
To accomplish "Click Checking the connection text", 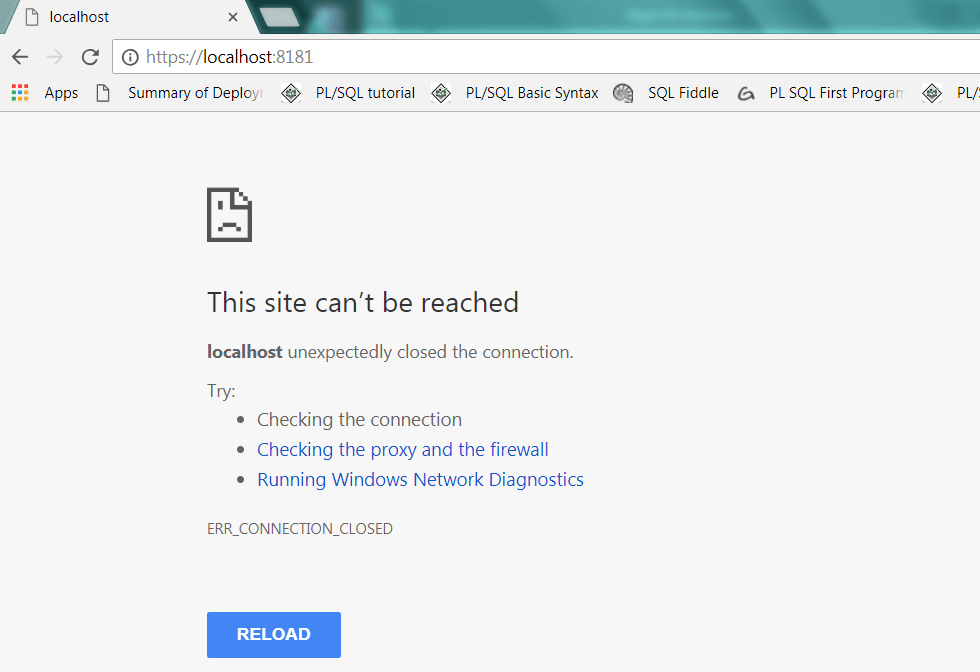I will 359,419.
